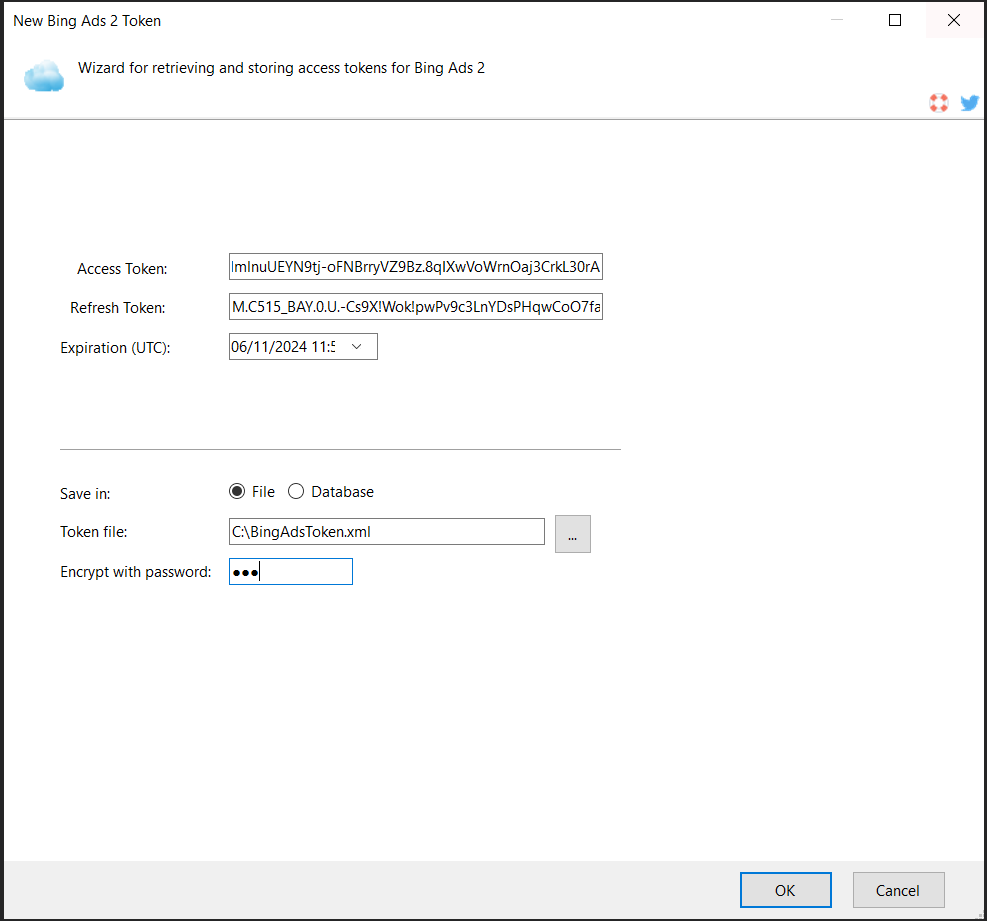
Task: Click the Encrypt with password field
Action: (291, 572)
